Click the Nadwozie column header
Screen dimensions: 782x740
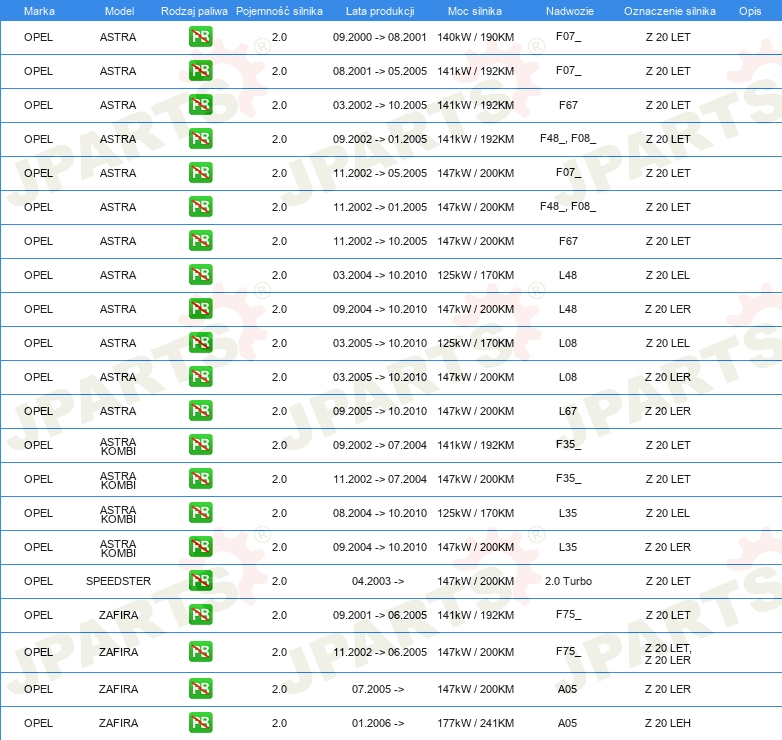pyautogui.click(x=570, y=11)
